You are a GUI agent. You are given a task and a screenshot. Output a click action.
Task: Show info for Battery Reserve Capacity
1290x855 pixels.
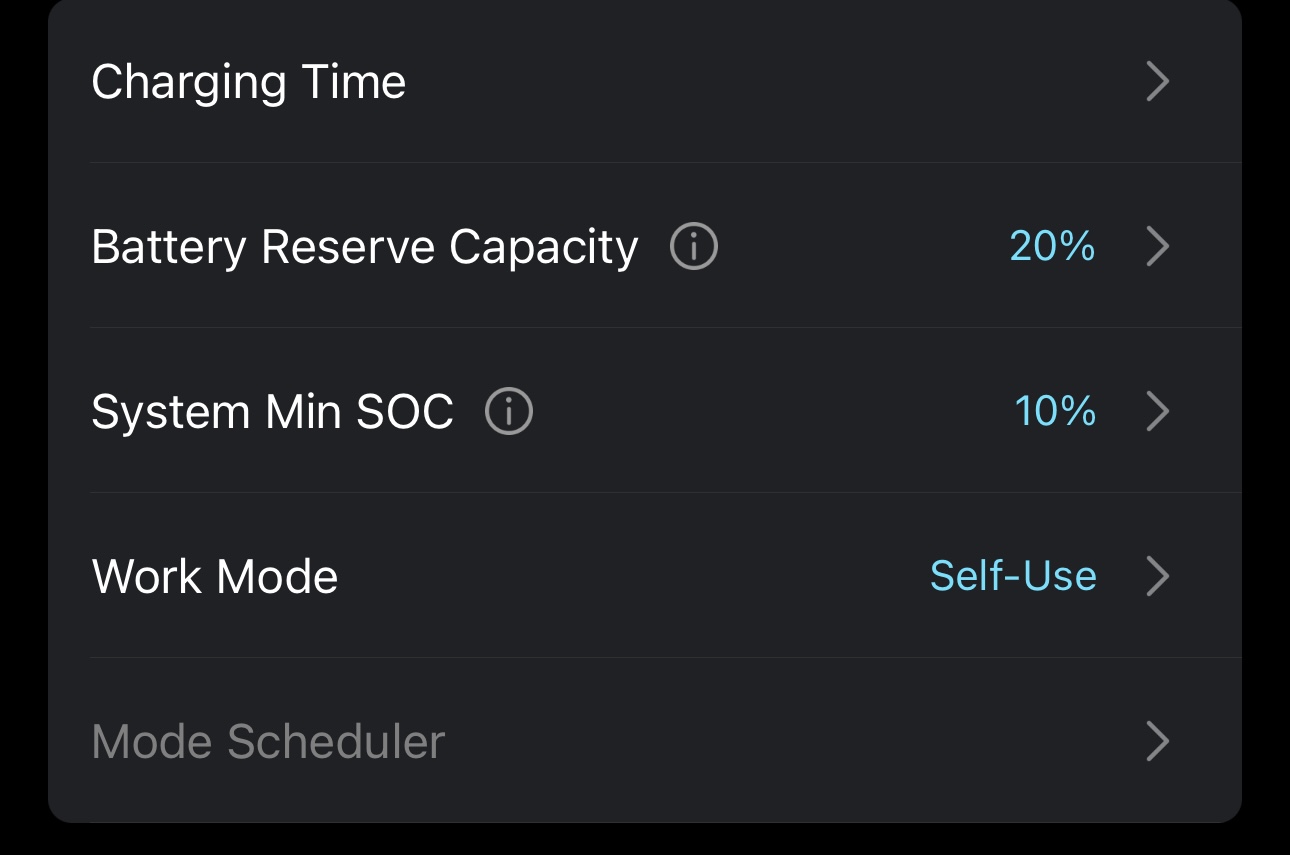(x=693, y=247)
